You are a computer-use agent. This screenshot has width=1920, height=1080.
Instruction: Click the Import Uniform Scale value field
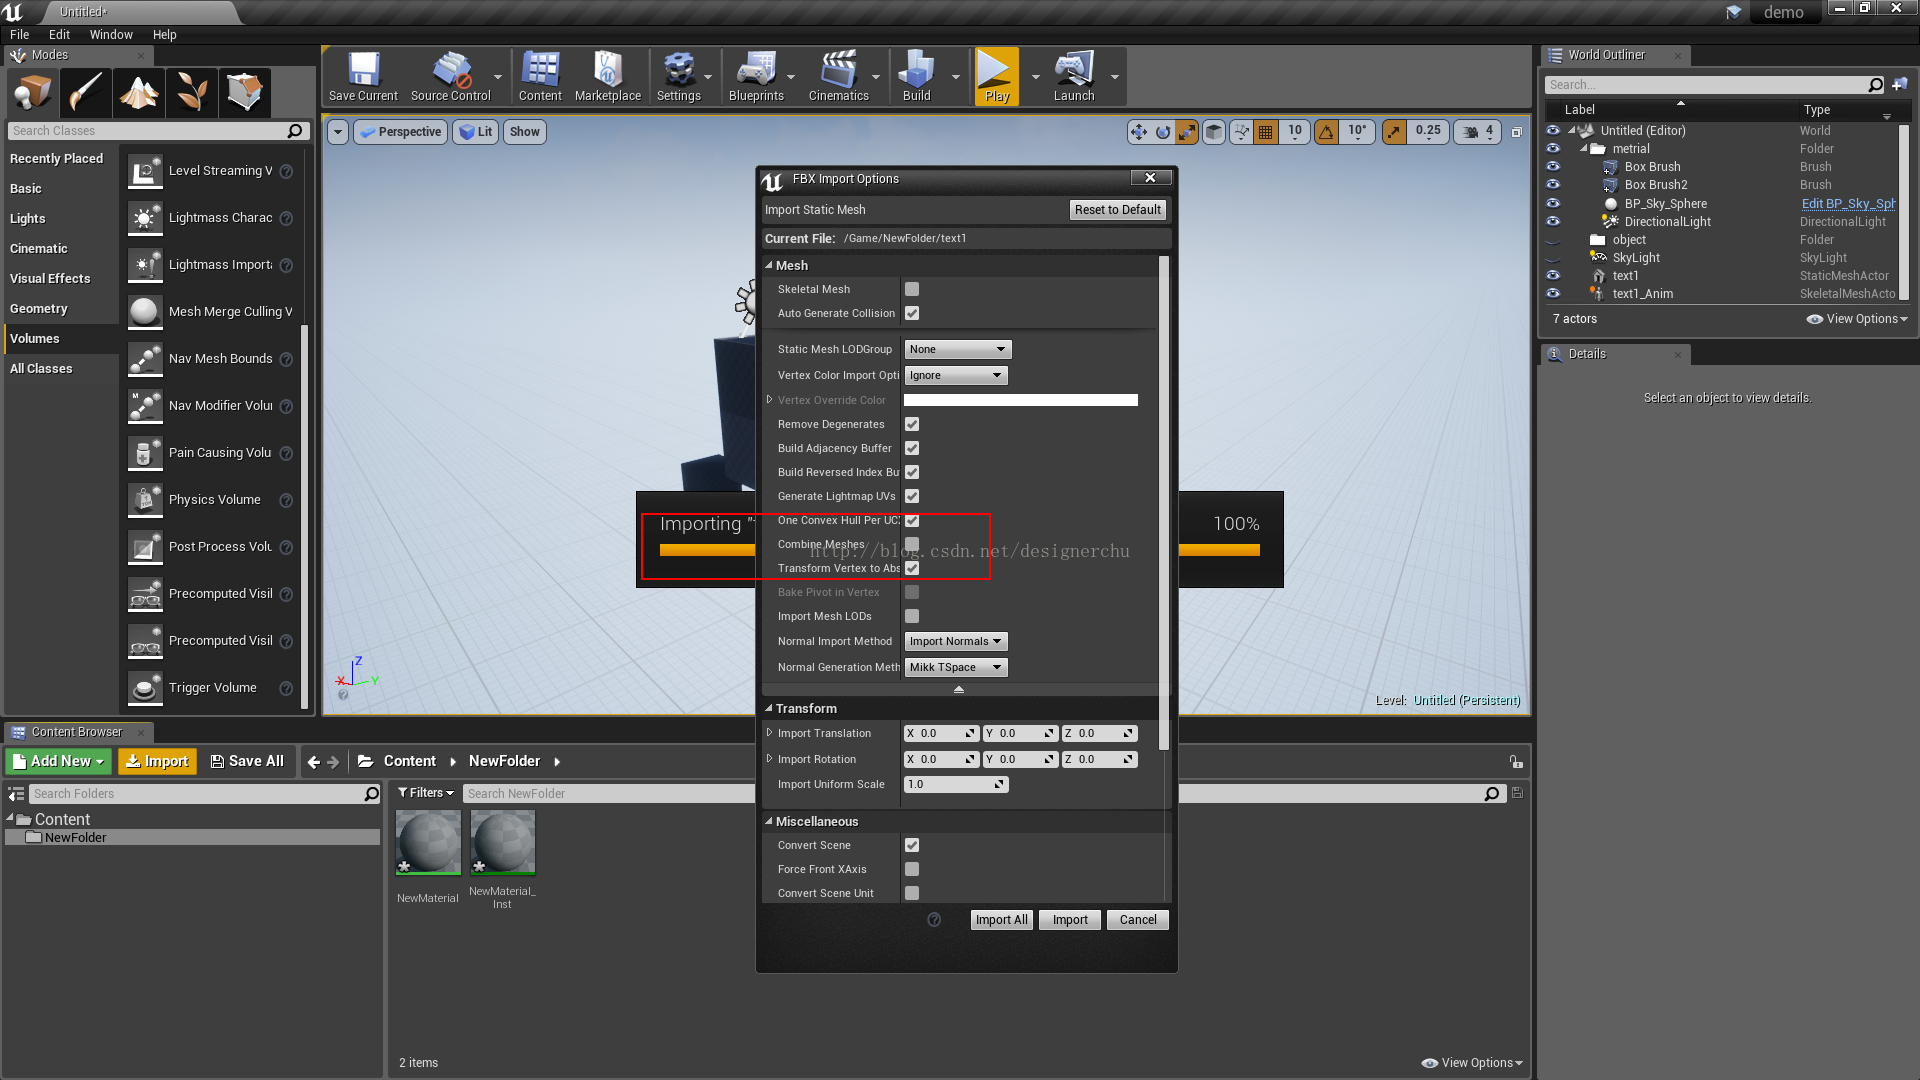click(x=956, y=785)
